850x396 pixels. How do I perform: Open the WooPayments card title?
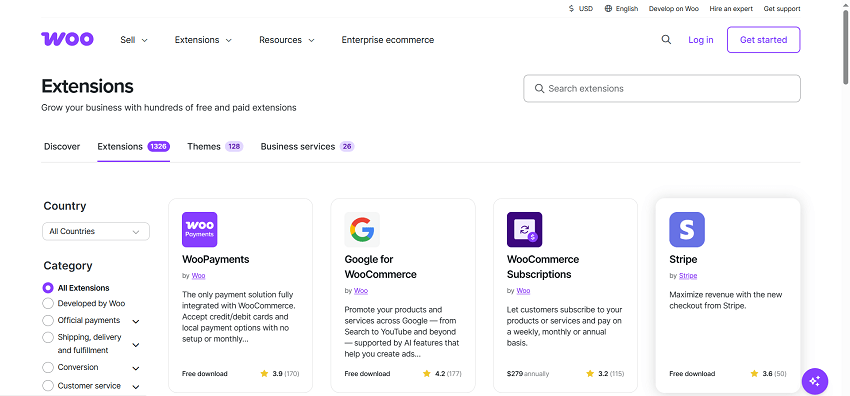coord(216,259)
